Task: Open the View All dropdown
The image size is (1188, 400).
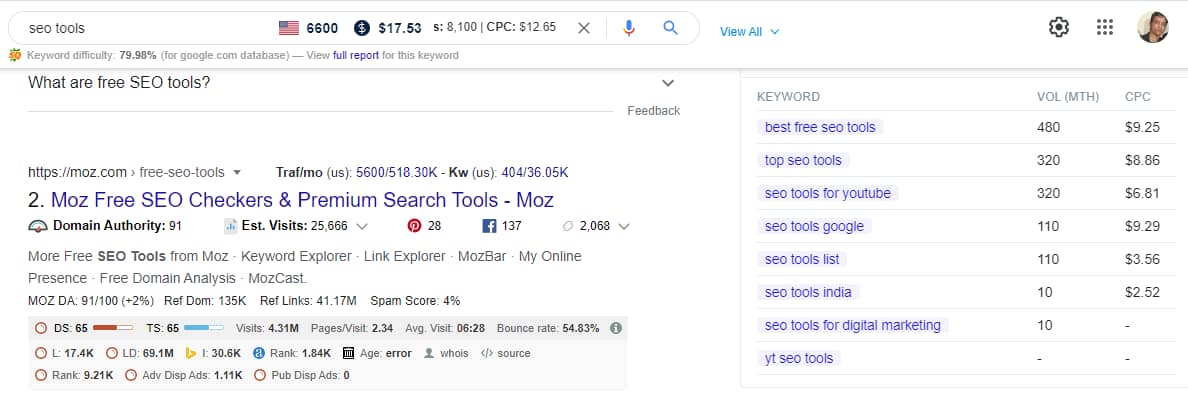Action: coord(749,32)
